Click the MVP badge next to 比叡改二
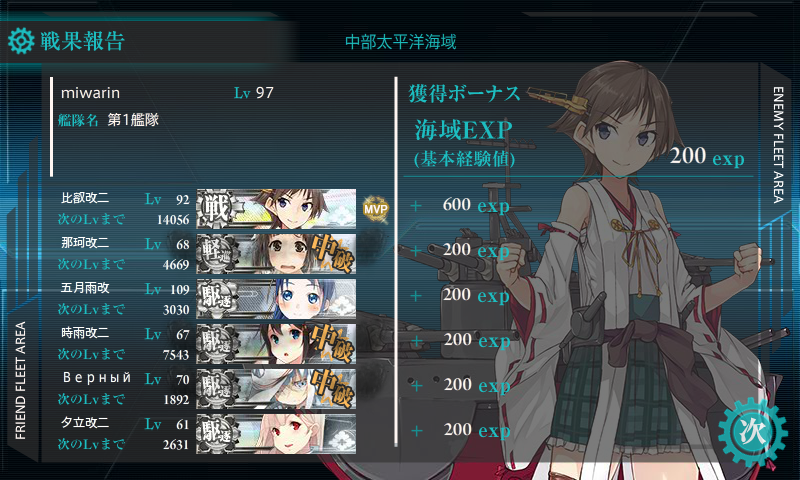 [376, 209]
